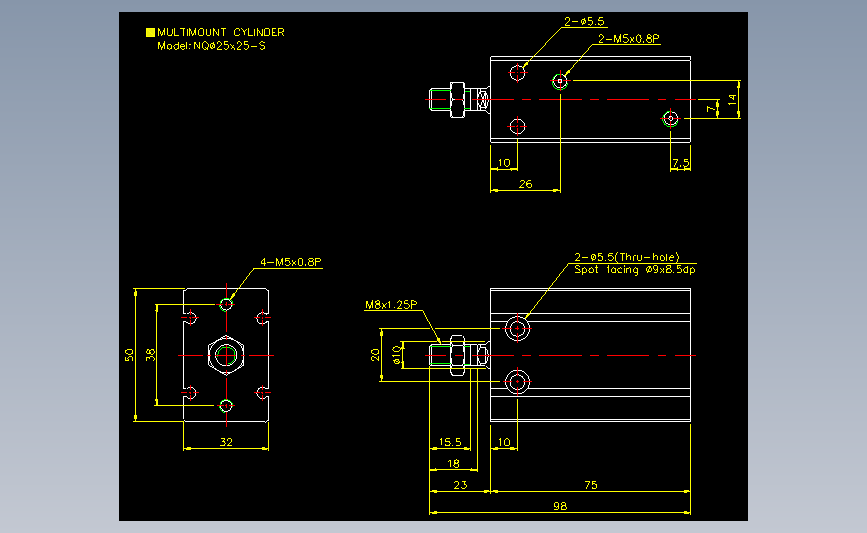This screenshot has height=533, width=867.
Task: Select the Model: NQø25x25-S label
Action: [x=211, y=46]
